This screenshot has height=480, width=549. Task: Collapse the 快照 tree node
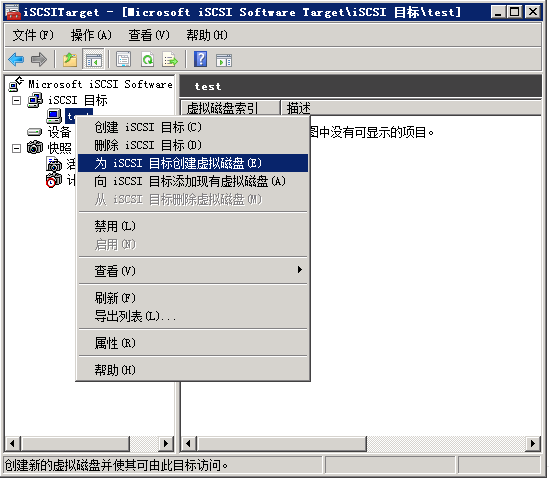coord(16,148)
